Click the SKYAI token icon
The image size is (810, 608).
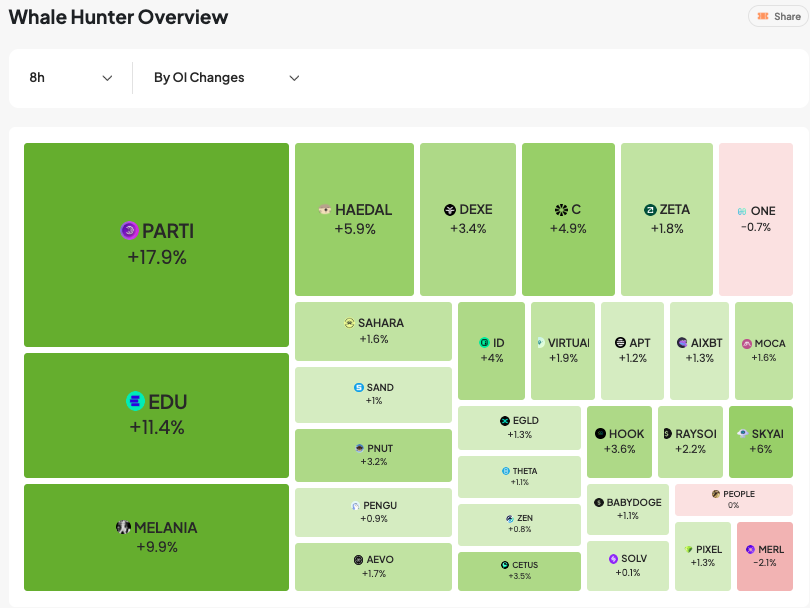click(x=742, y=433)
